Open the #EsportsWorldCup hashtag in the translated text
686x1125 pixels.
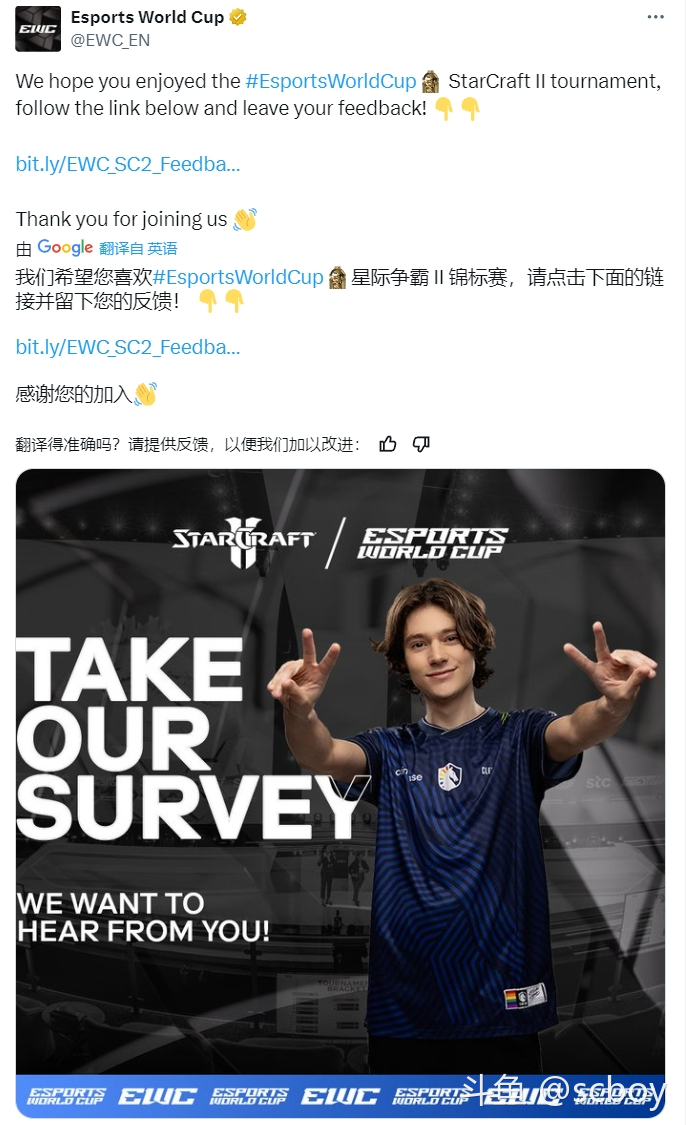point(238,277)
